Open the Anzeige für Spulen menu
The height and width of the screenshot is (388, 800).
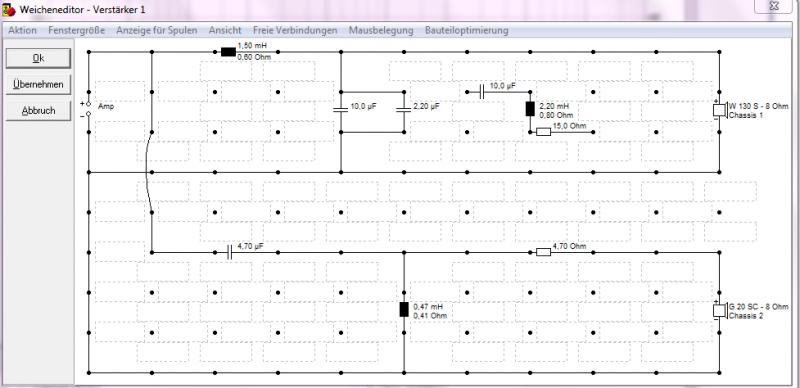coord(157,31)
